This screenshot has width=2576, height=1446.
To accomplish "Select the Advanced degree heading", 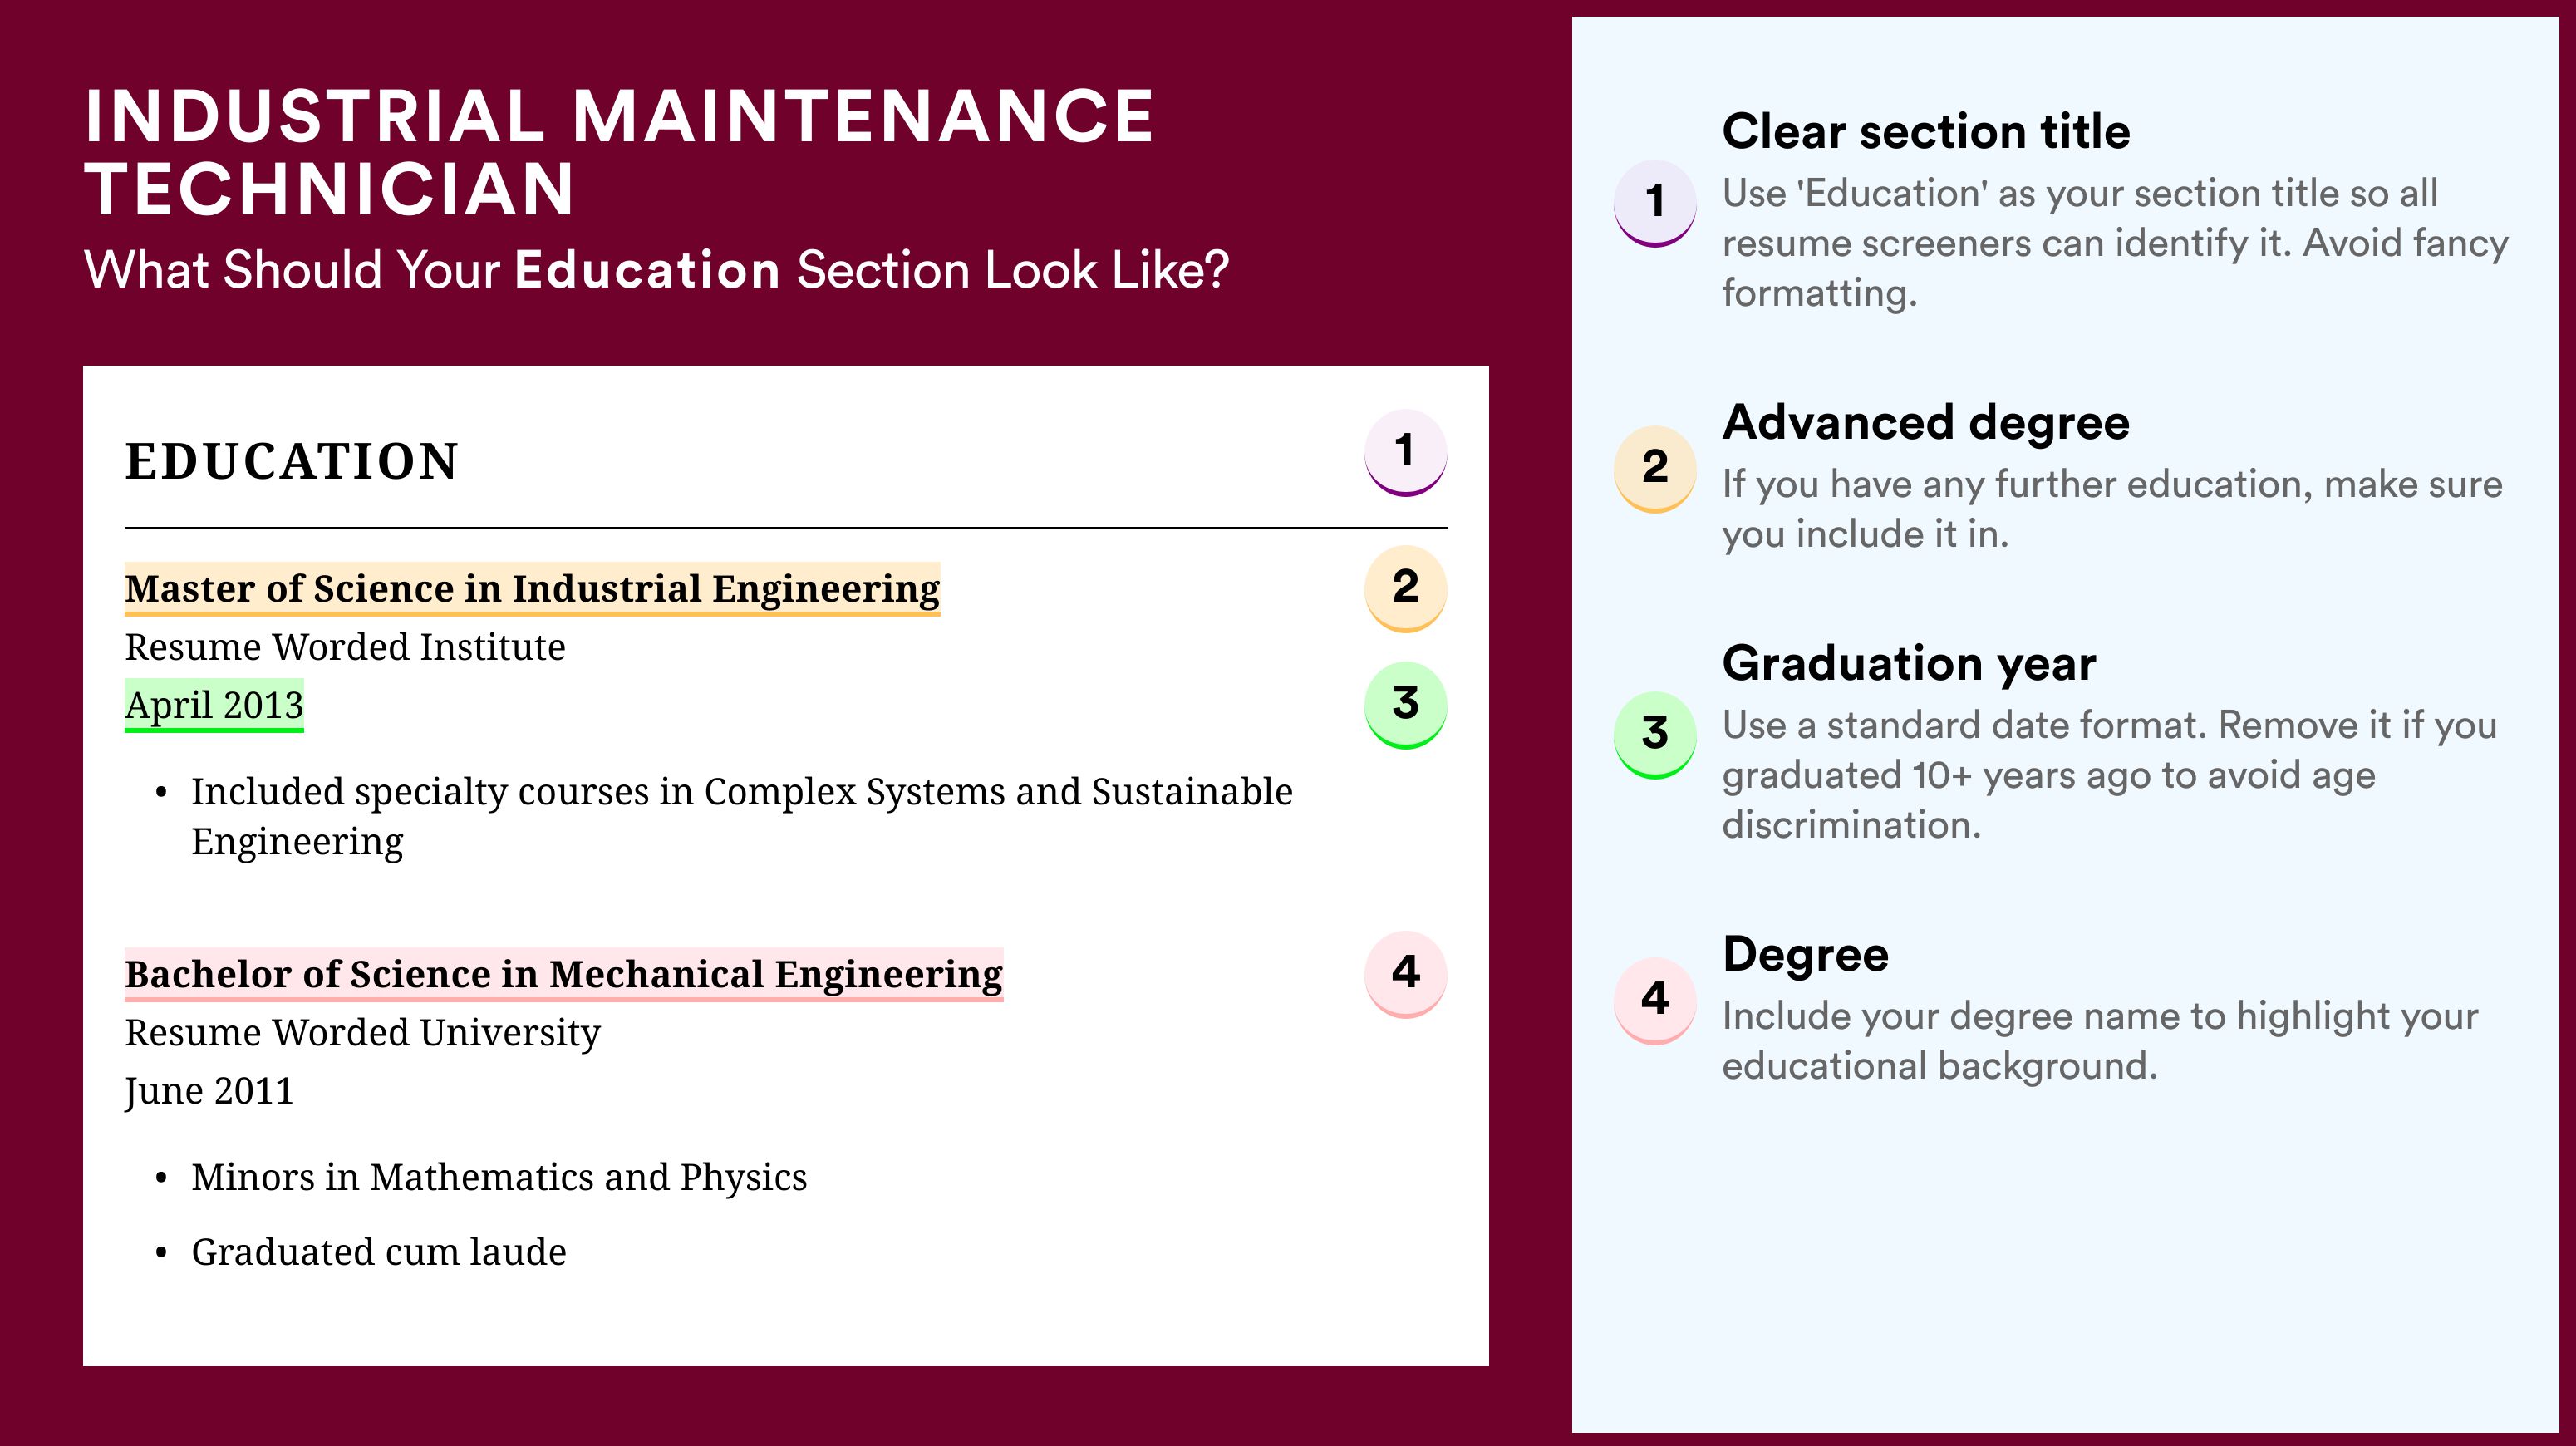I will tap(1926, 424).
